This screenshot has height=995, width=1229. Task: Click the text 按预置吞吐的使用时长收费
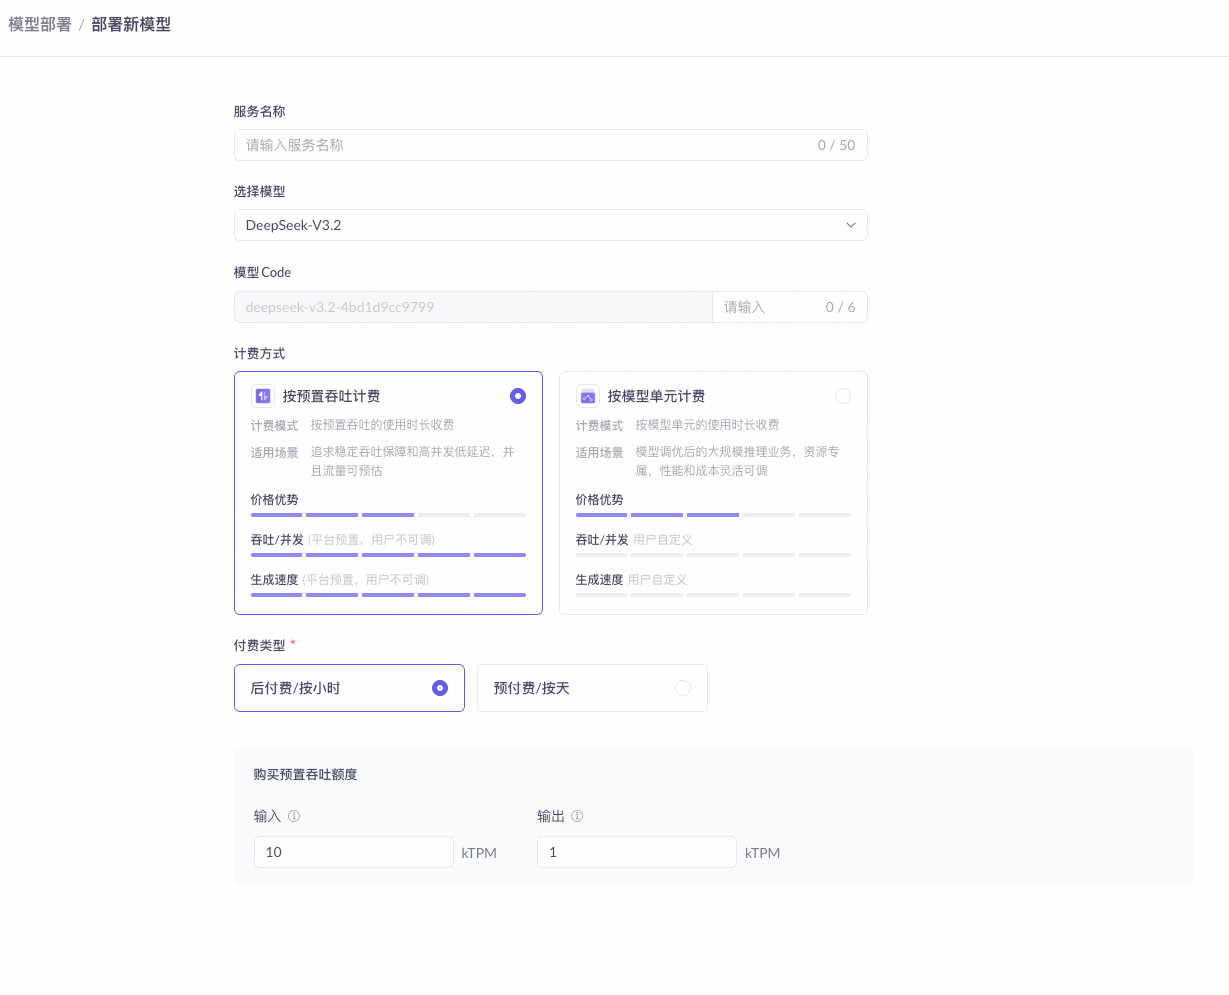[x=382, y=425]
